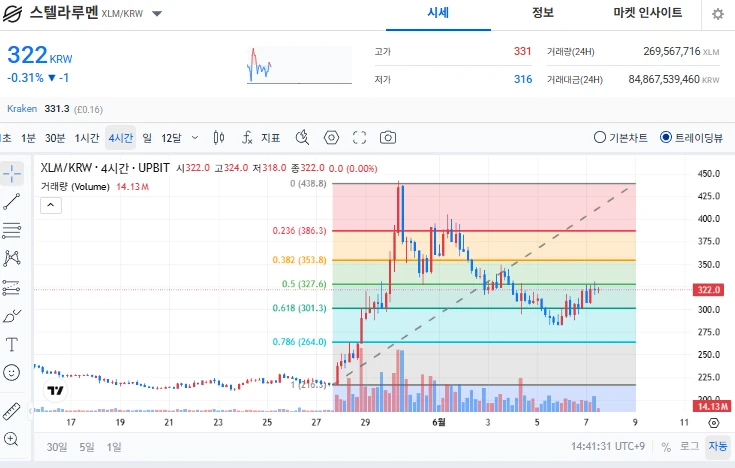Switch to the 시세 tab
This screenshot has height=468, width=735.
point(438,13)
